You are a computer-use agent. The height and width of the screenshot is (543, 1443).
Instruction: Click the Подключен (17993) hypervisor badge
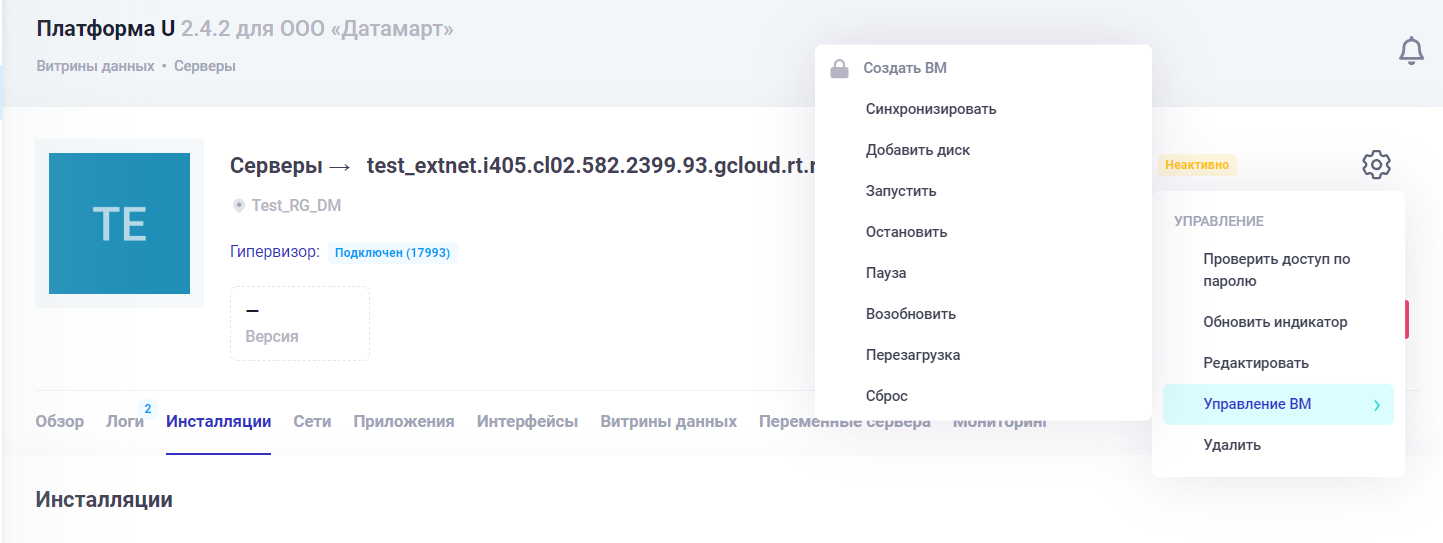click(392, 253)
